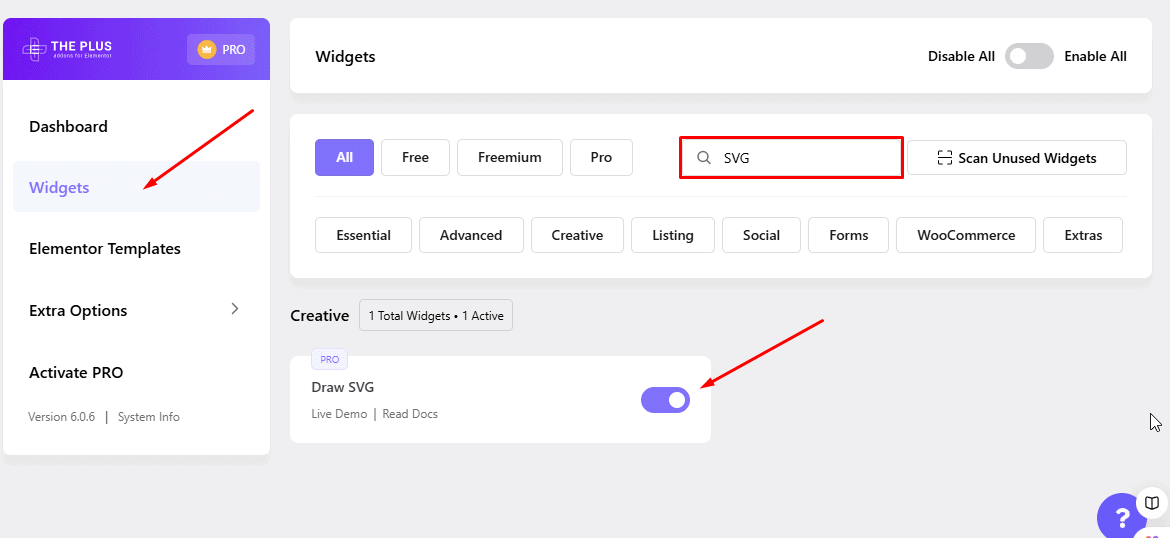Image resolution: width=1170 pixels, height=538 pixels.
Task: Click the PRO crown badge
Action: 221,50
